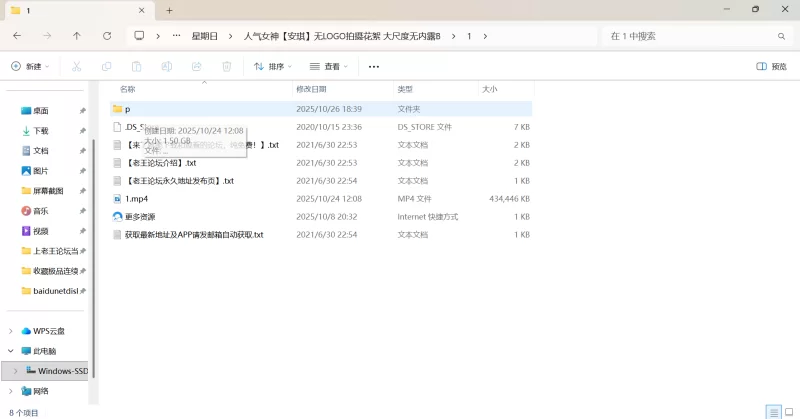Select the 1.mp4 file
800x419 pixels.
click(136, 199)
